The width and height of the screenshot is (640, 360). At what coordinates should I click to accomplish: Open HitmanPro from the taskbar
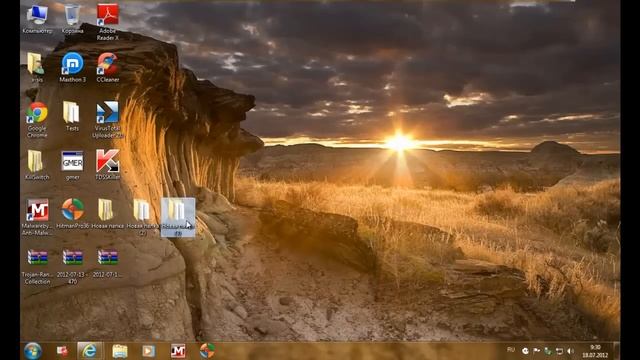(207, 351)
